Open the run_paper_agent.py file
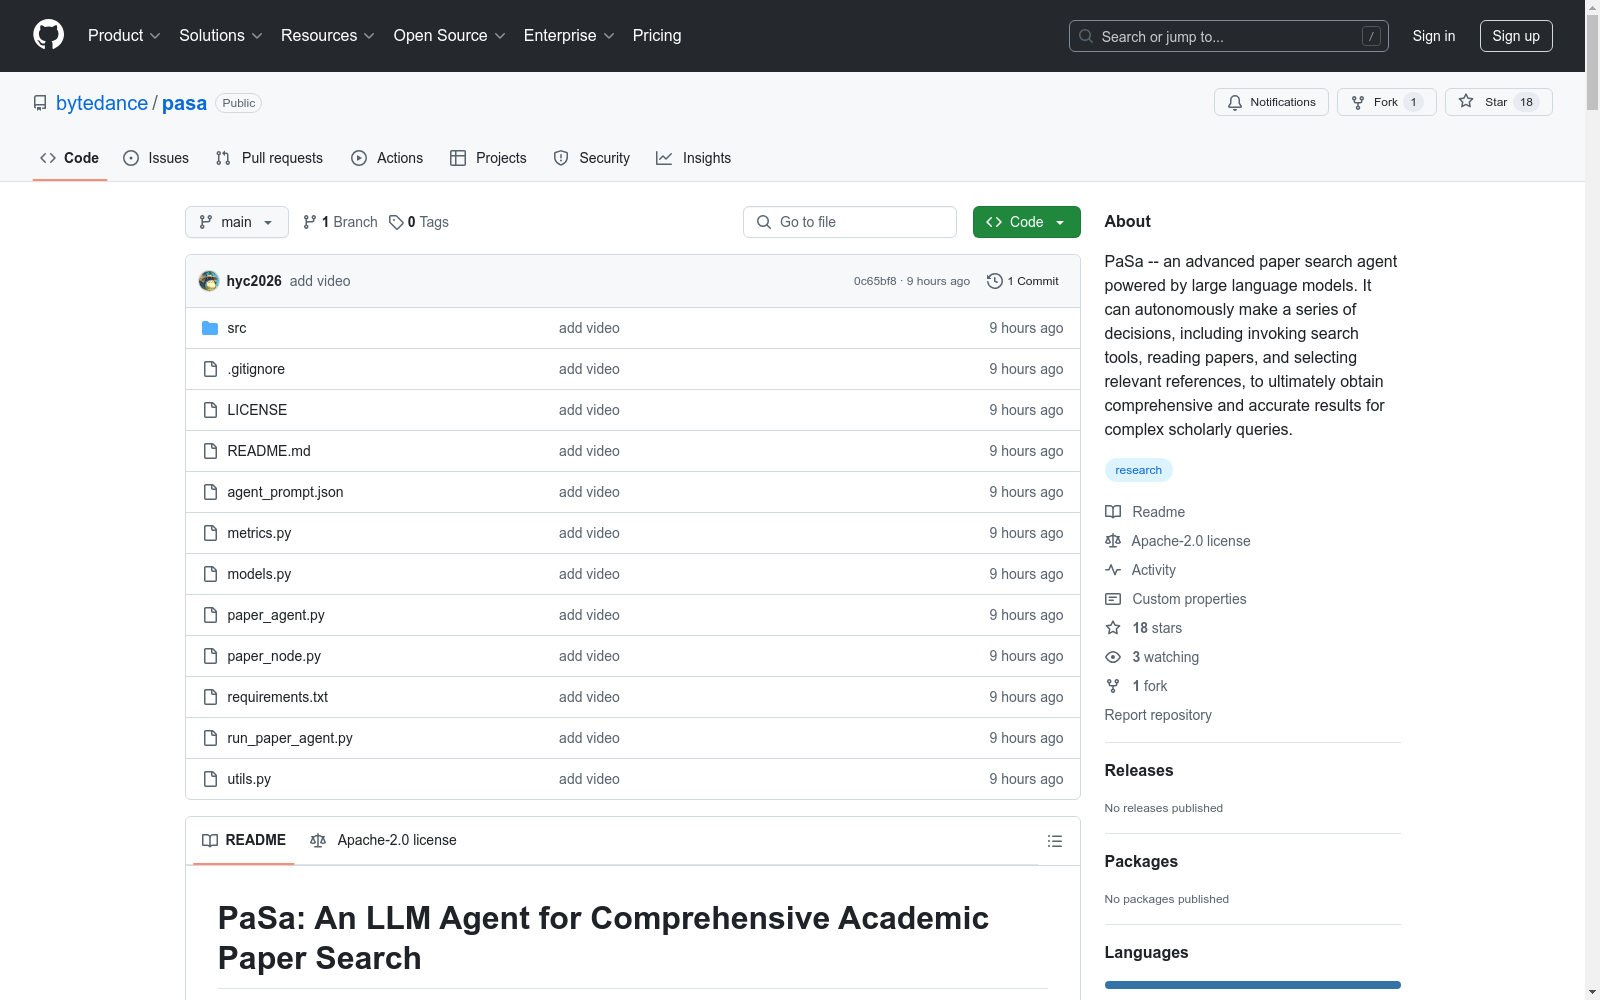Image resolution: width=1600 pixels, height=1000 pixels. point(290,738)
